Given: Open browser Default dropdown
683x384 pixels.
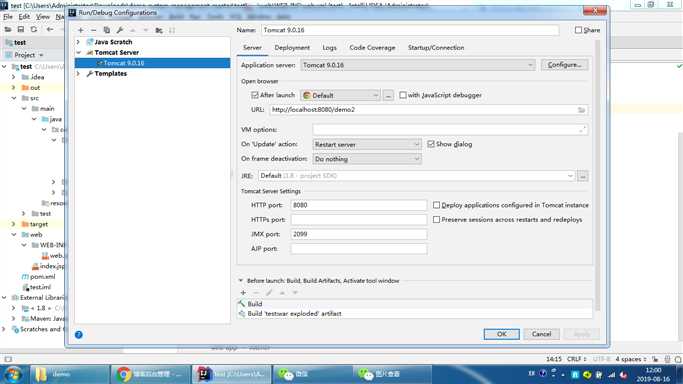Looking at the screenshot, I should coord(341,95).
